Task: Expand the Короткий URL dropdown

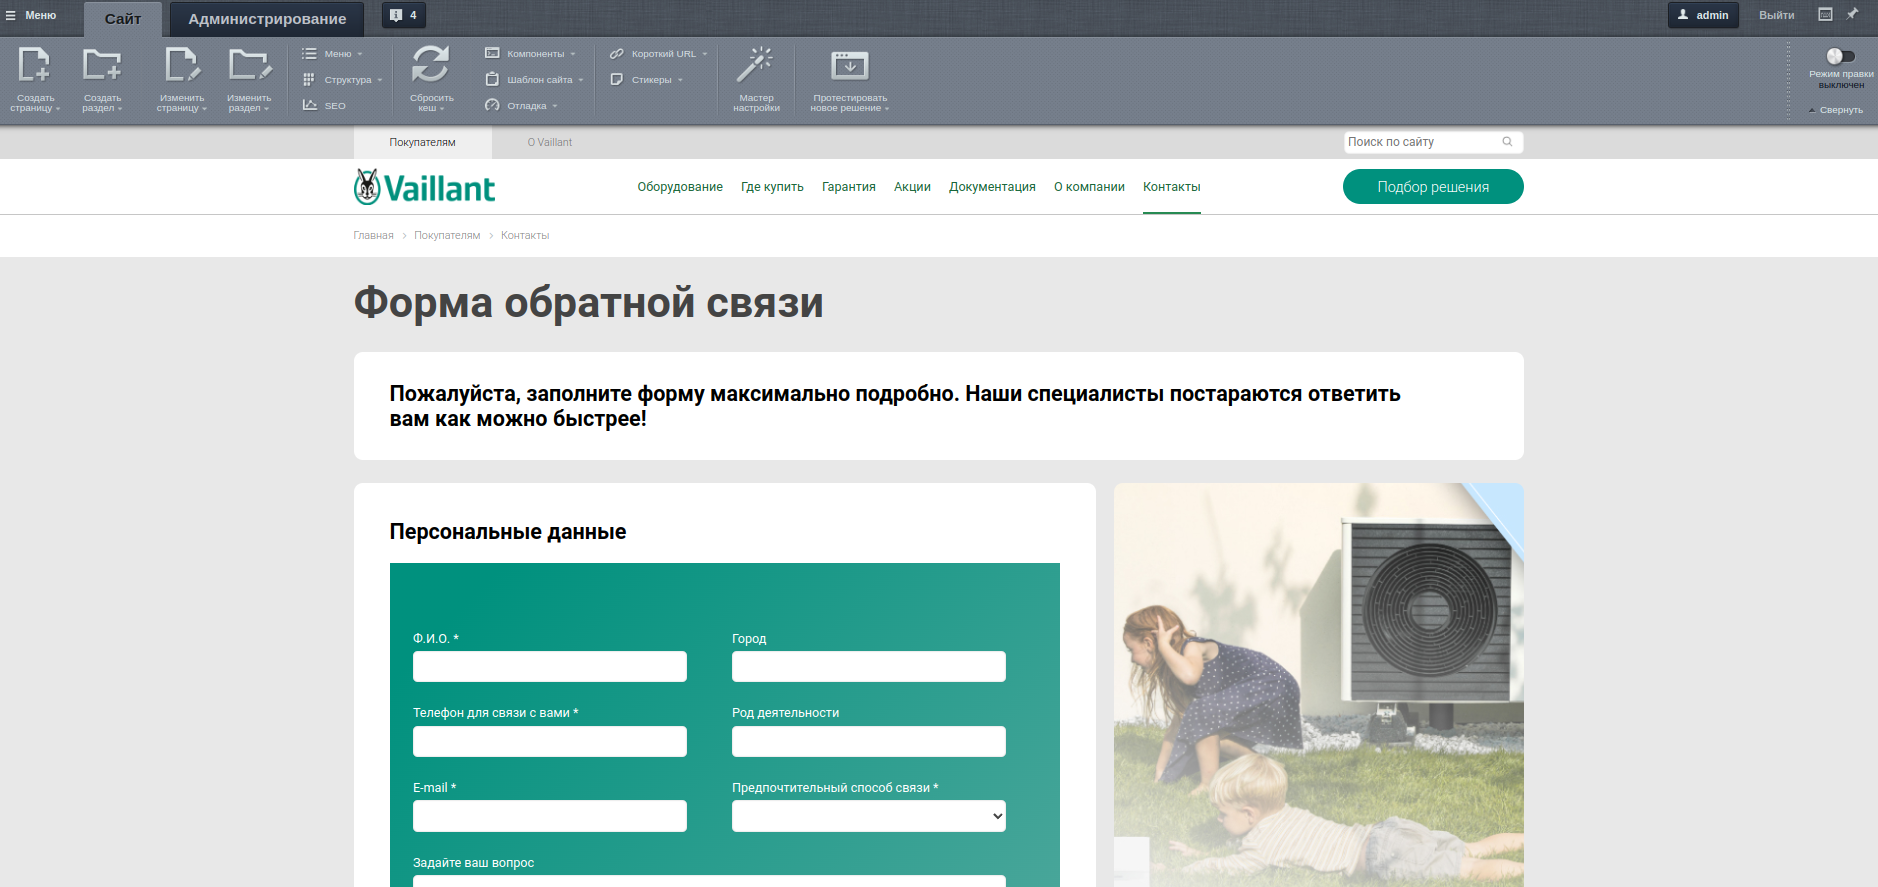Action: tap(658, 54)
